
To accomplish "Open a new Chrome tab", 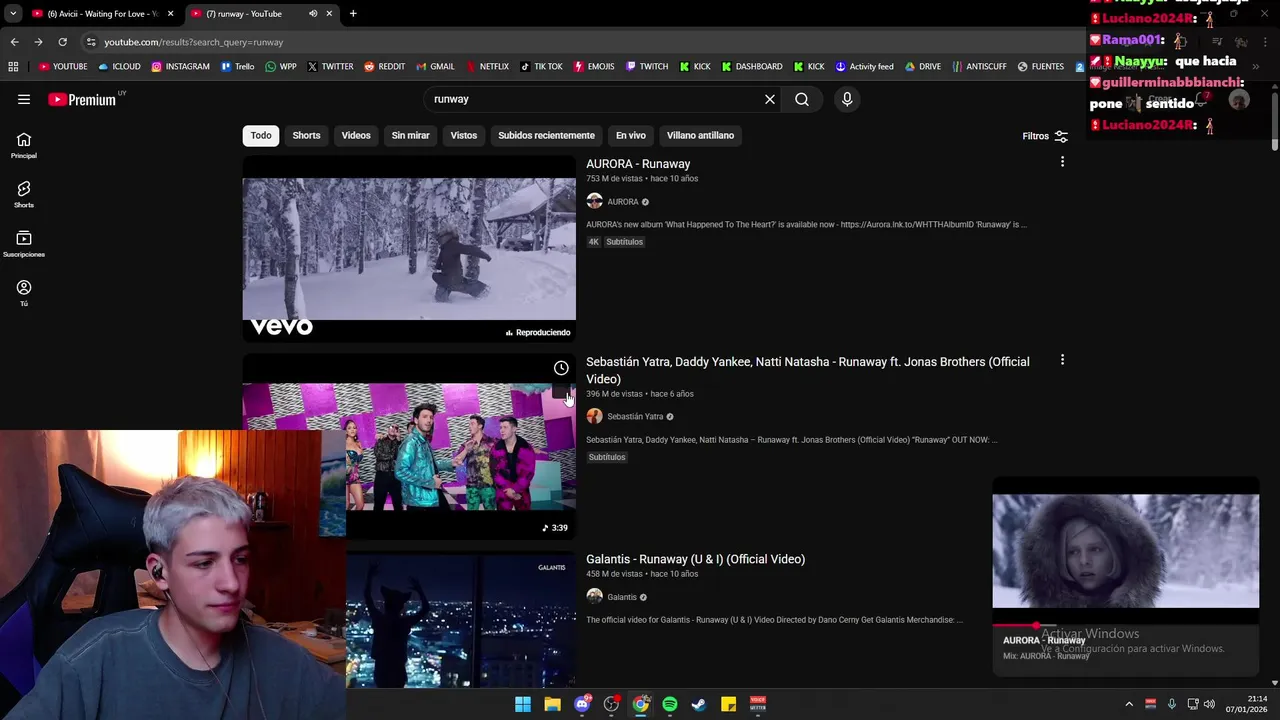I will coord(353,14).
